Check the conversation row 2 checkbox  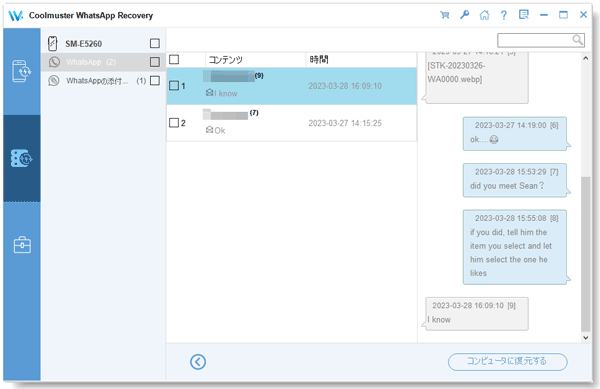[x=174, y=123]
